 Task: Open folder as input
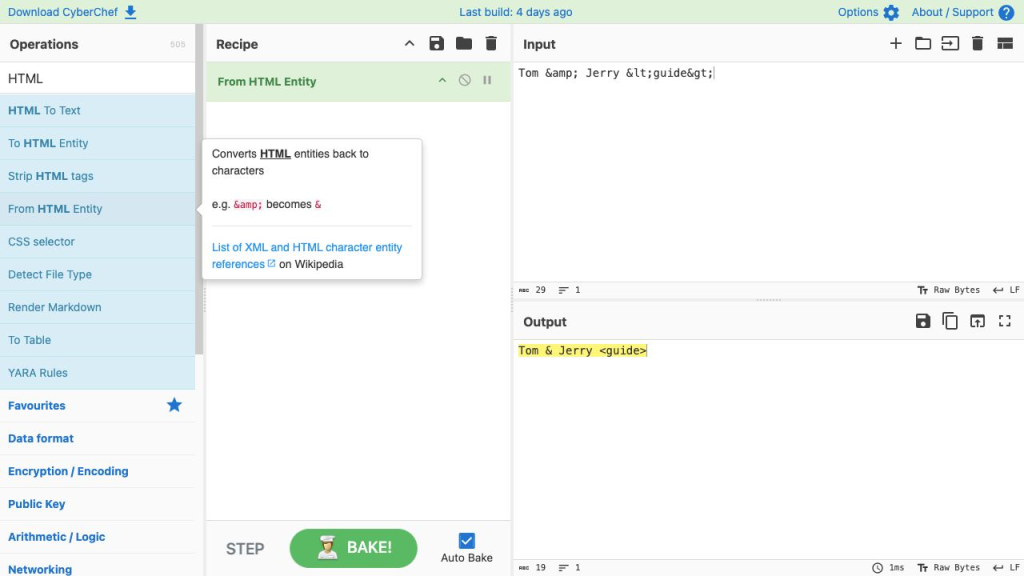(x=923, y=44)
